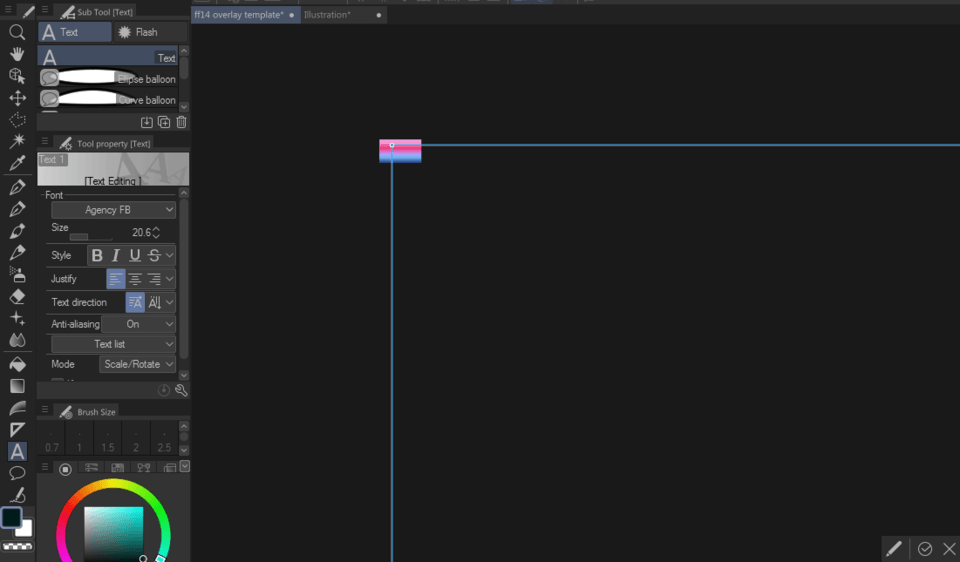The width and height of the screenshot is (960, 562).
Task: Switch to ff14 overlay template tab
Action: pyautogui.click(x=244, y=15)
